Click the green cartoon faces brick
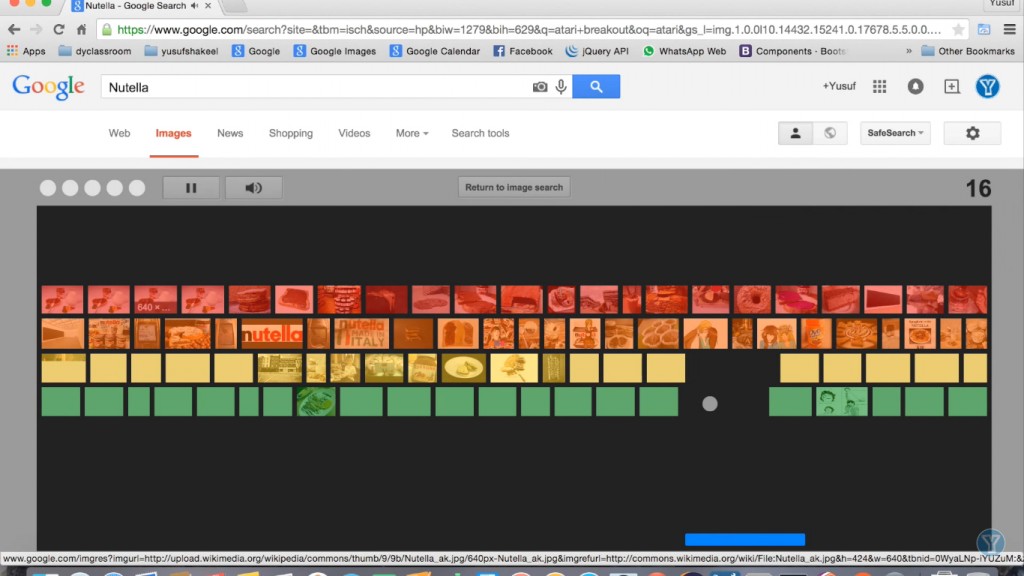This screenshot has width=1024, height=576. pyautogui.click(x=841, y=401)
